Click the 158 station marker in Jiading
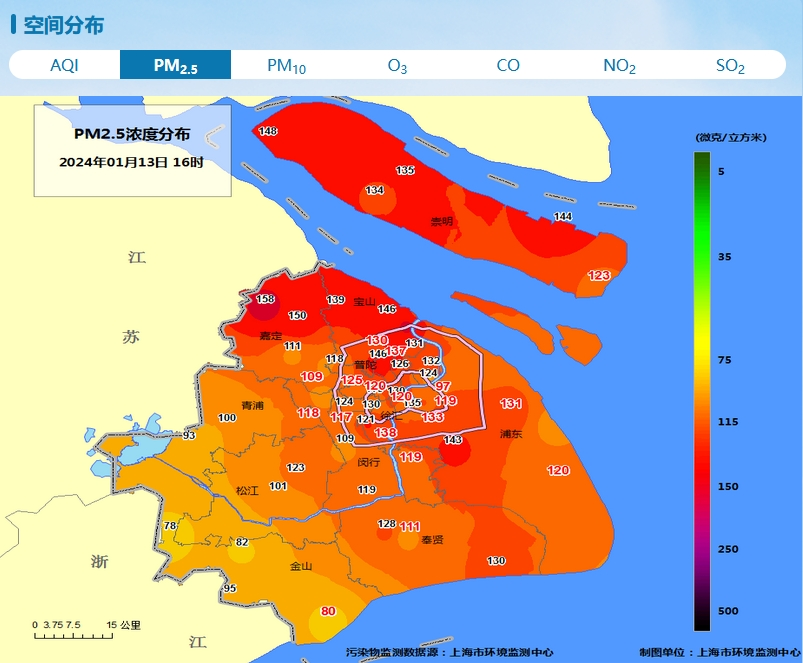 [x=266, y=299]
